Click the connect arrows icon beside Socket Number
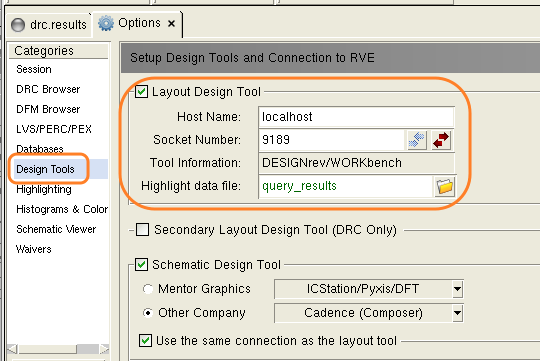540x361 pixels. point(417,140)
